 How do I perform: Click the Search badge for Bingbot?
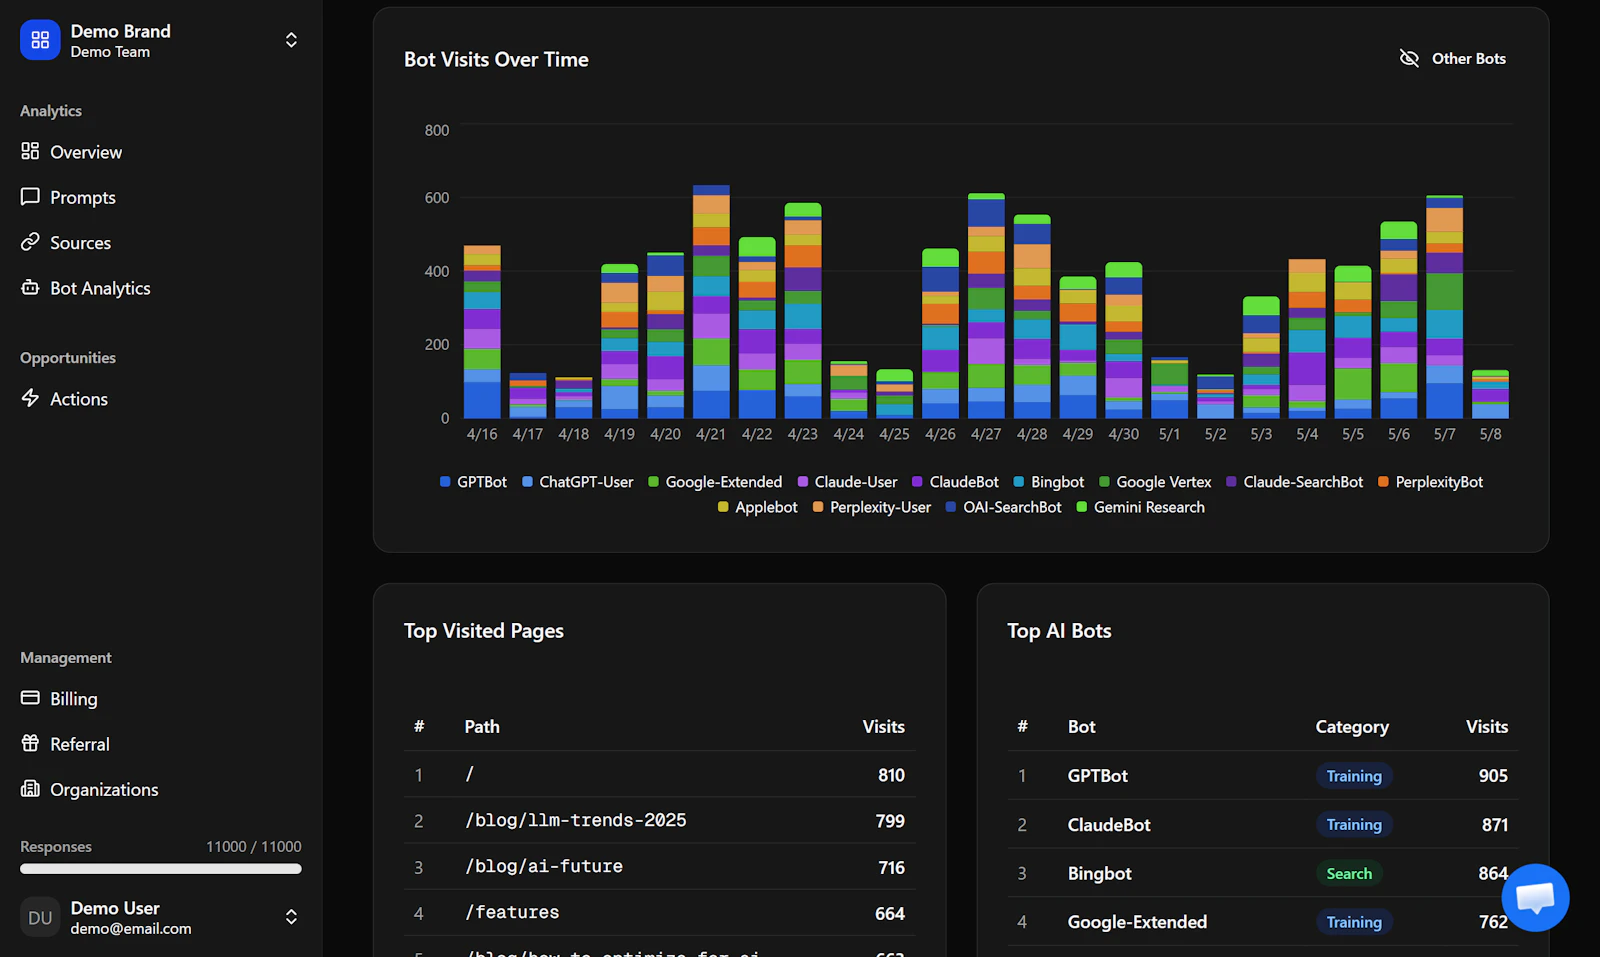click(x=1349, y=873)
